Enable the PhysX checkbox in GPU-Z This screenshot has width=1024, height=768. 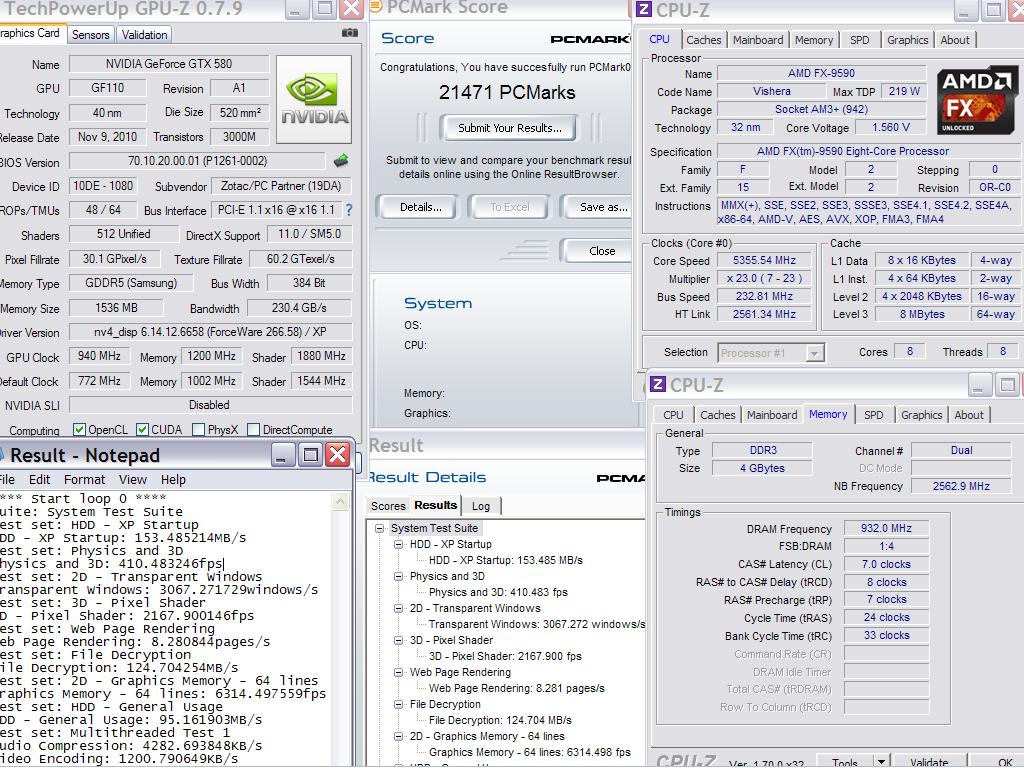point(199,429)
